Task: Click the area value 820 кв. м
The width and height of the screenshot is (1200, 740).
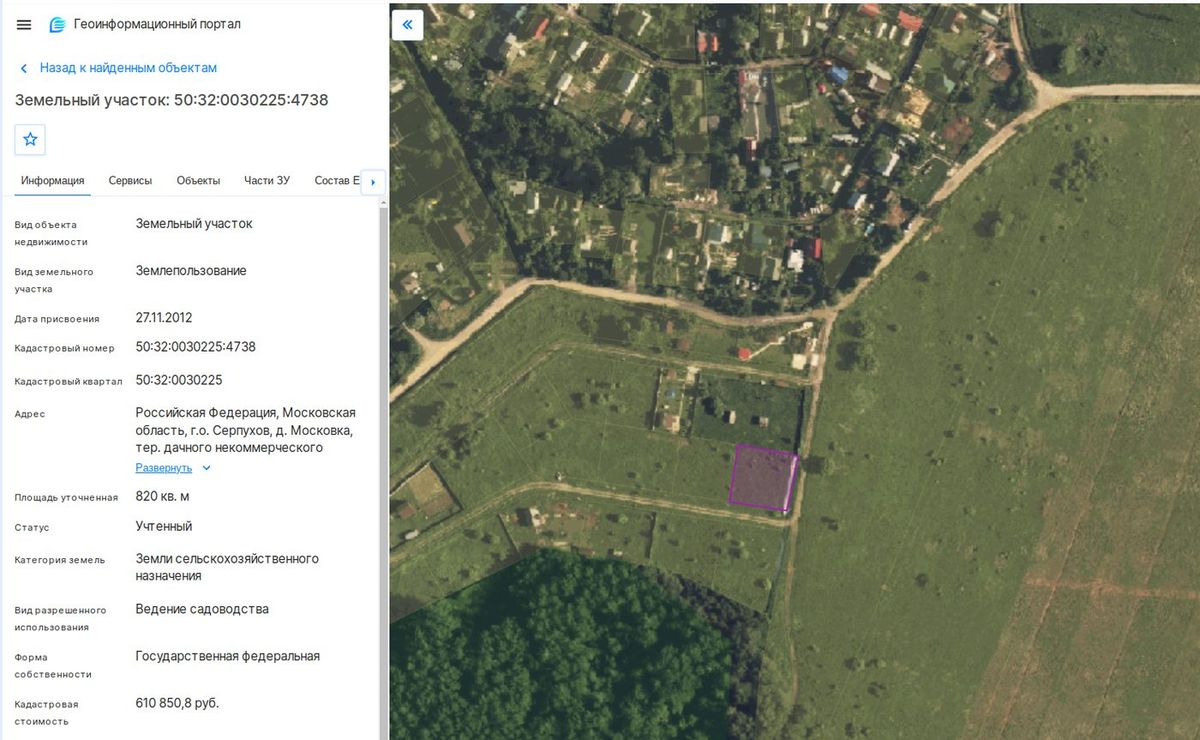Action: point(162,496)
